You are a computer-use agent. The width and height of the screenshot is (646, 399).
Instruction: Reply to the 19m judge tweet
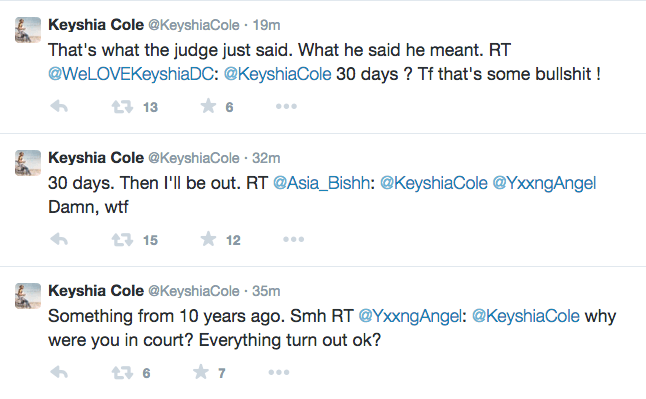[59, 107]
